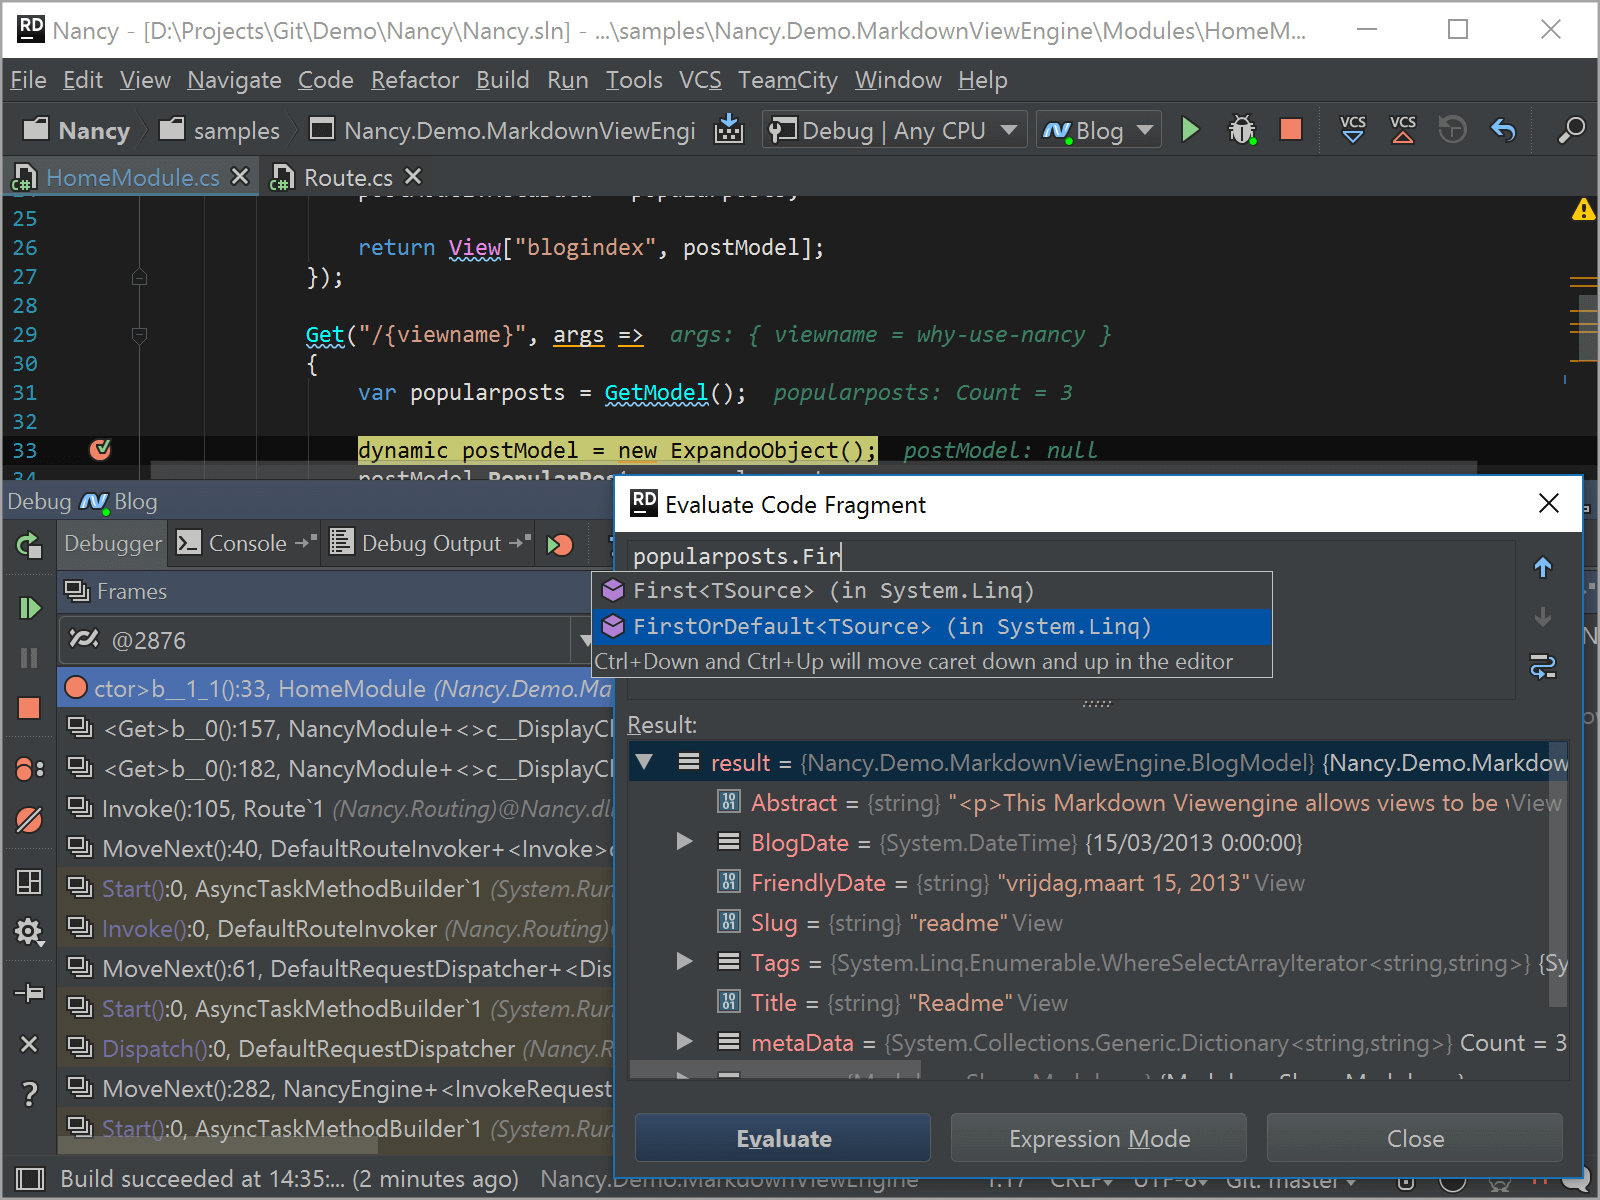Run the Blog configuration with green play
Screen dimensions: 1600x1200
click(1190, 130)
